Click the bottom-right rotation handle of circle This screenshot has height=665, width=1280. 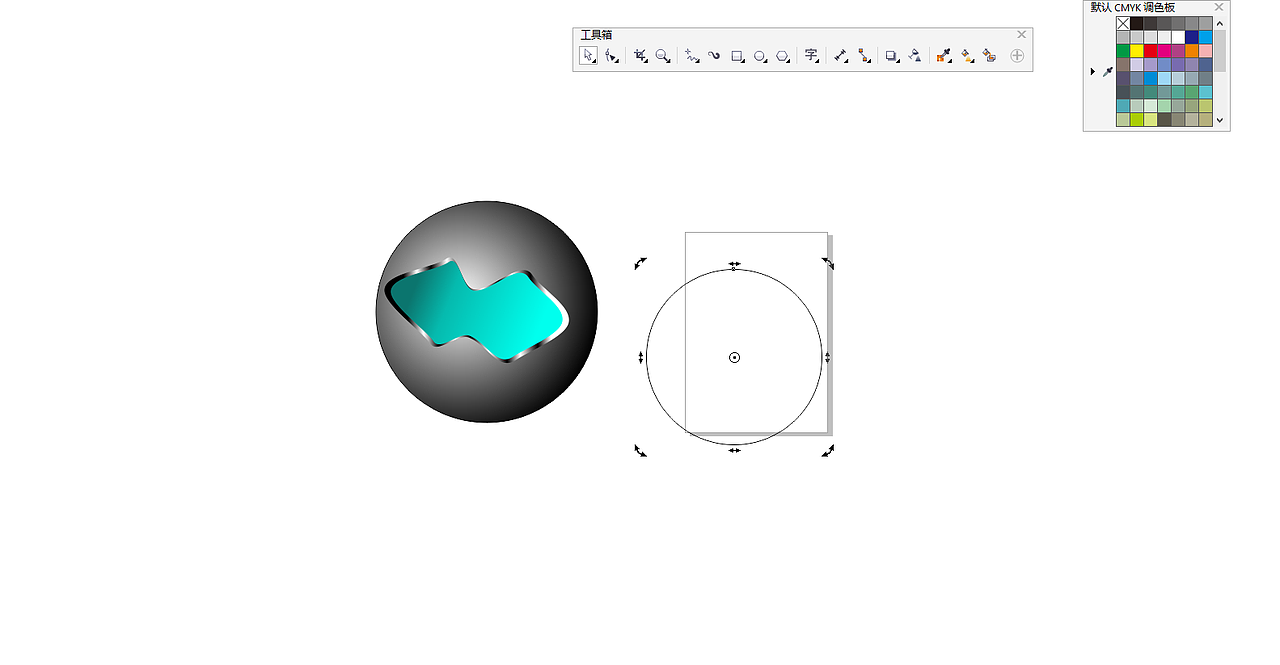coord(828,451)
